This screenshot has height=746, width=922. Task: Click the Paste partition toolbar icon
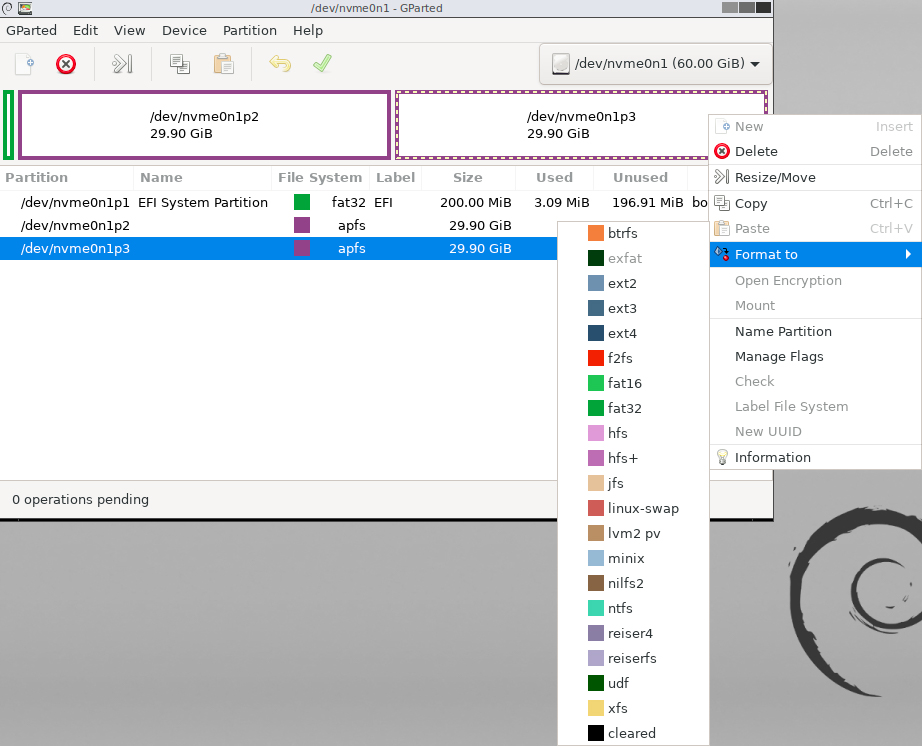click(x=223, y=63)
